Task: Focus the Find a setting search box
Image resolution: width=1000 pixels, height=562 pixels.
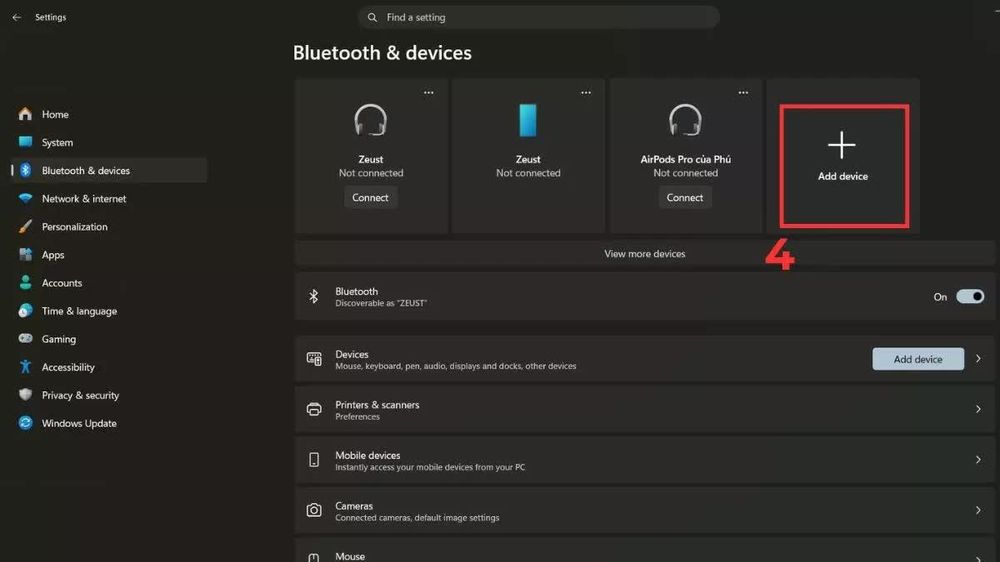Action: point(538,17)
